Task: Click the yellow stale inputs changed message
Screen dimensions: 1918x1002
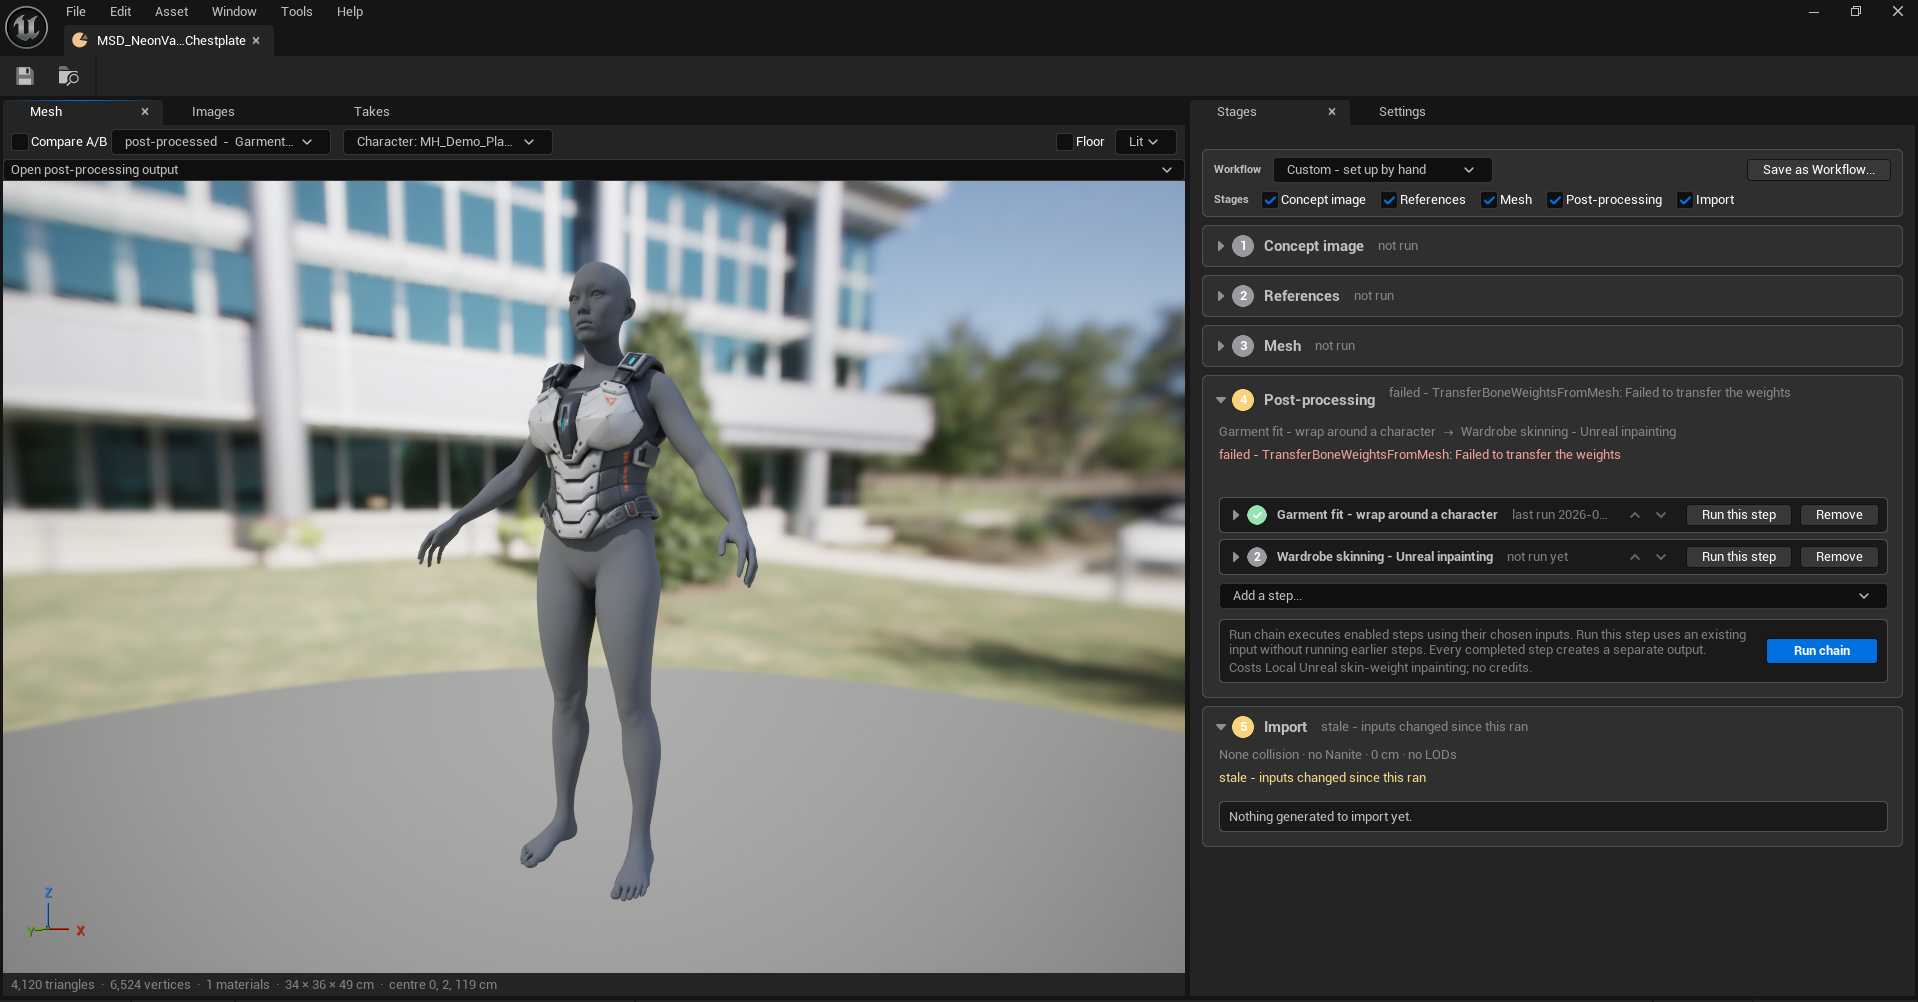Action: coord(1322,778)
